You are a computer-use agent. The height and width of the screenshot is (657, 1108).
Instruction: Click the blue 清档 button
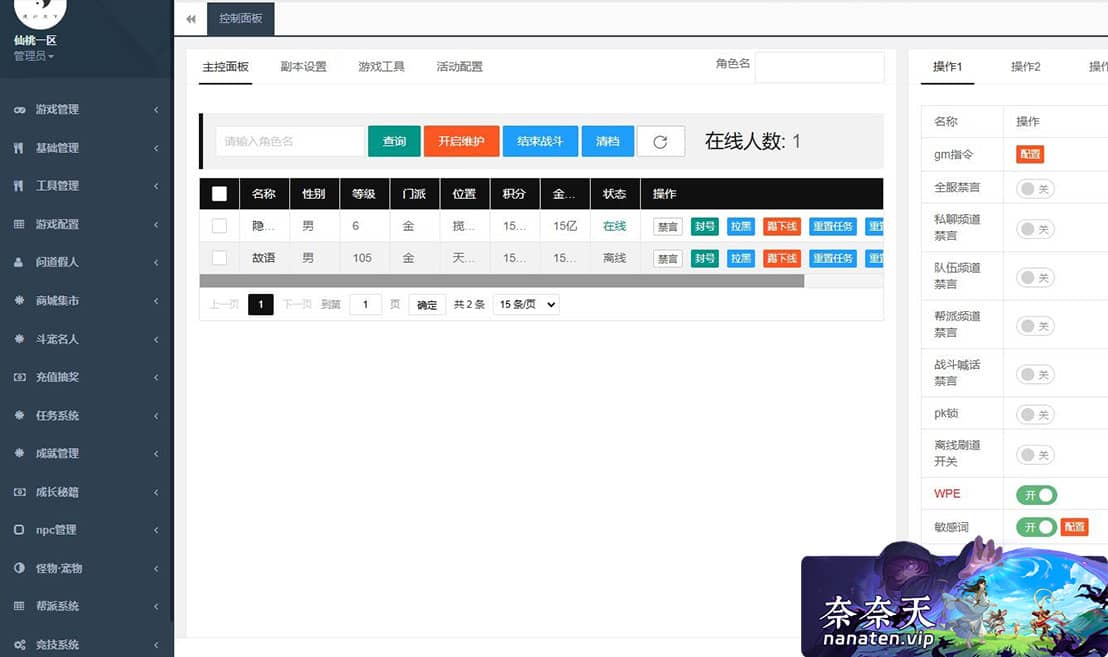(608, 141)
